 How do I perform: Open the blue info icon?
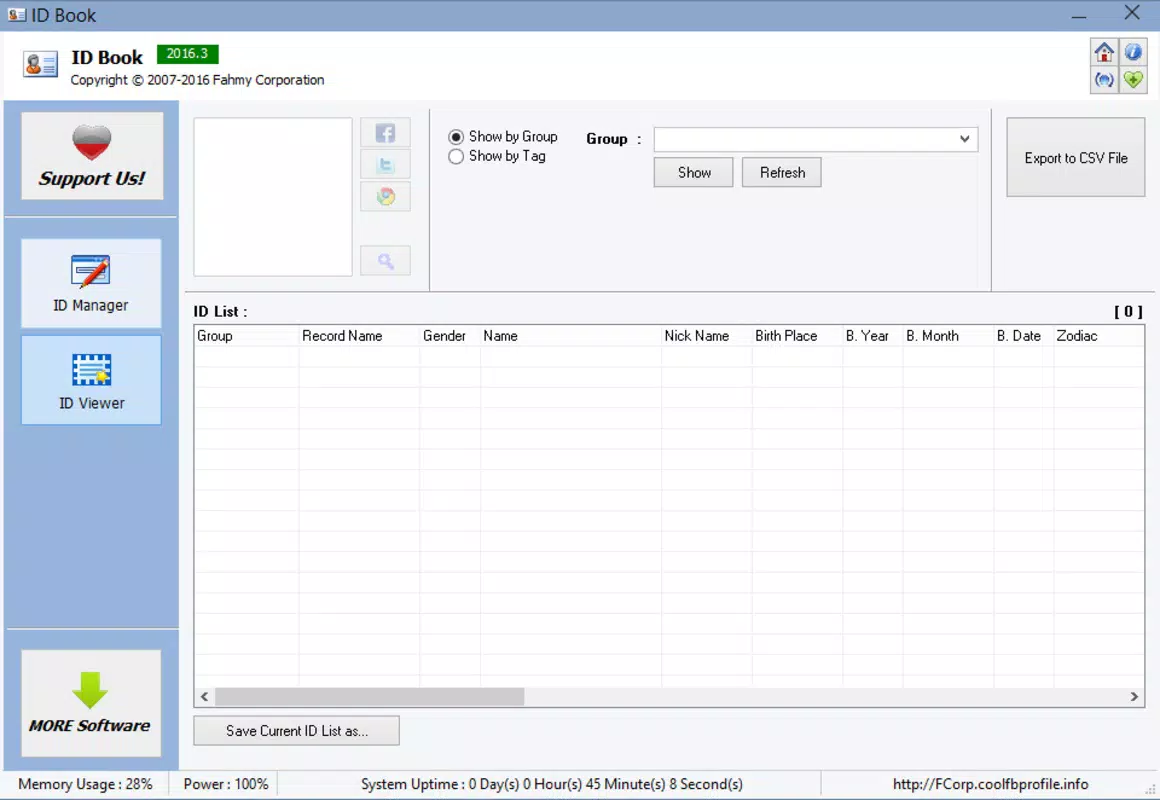1133,52
